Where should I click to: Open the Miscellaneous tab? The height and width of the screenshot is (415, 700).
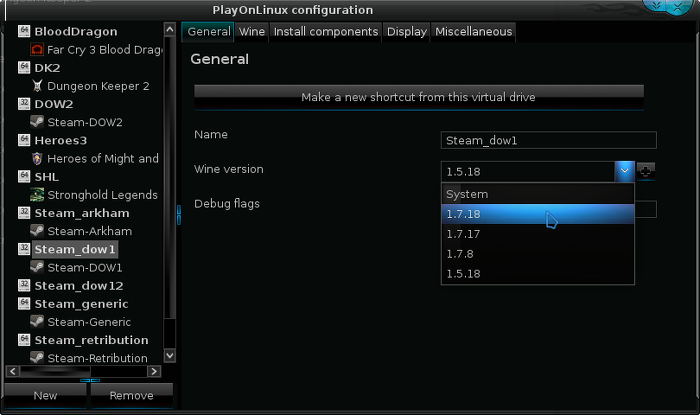[473, 32]
